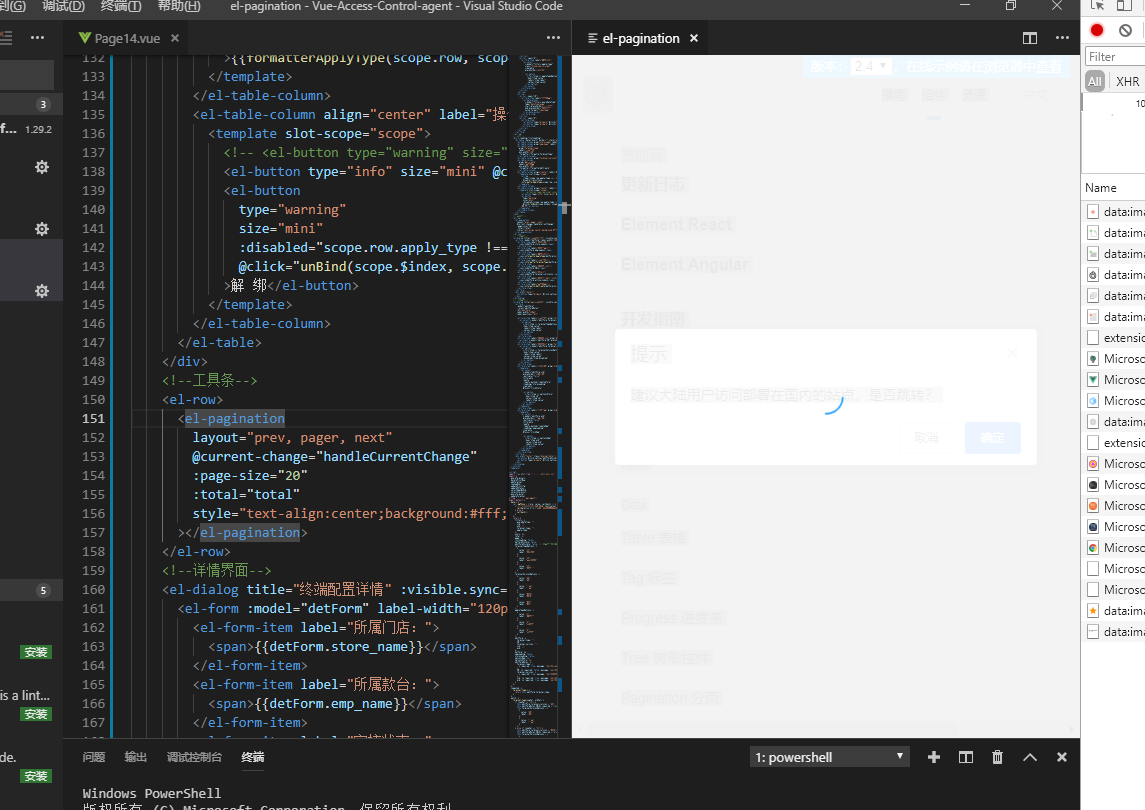Click the highlighted el-pagination tag on line 151

coord(234,419)
